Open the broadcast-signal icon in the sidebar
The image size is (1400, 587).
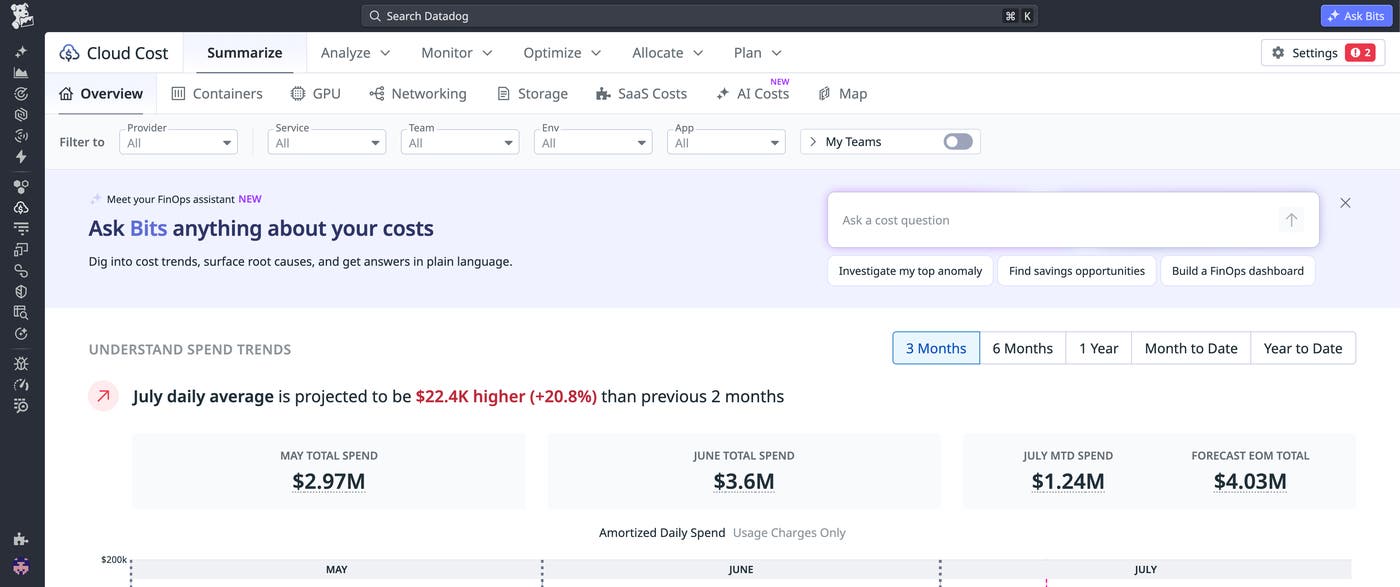(21, 136)
